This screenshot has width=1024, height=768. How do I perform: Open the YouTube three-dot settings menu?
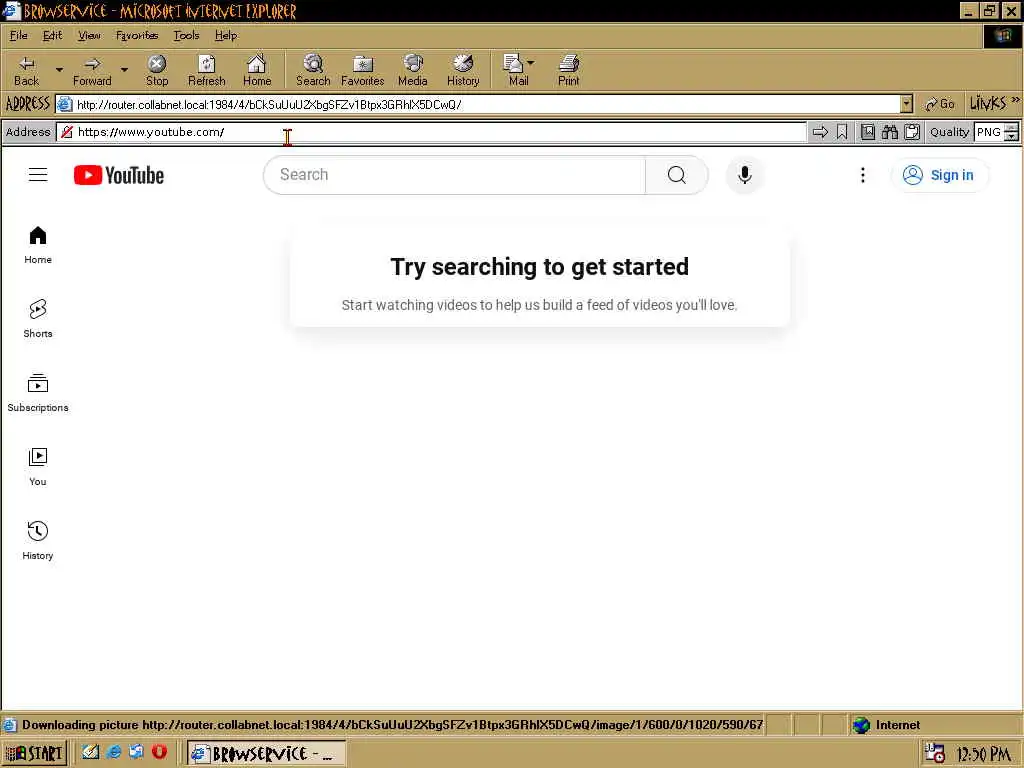863,174
